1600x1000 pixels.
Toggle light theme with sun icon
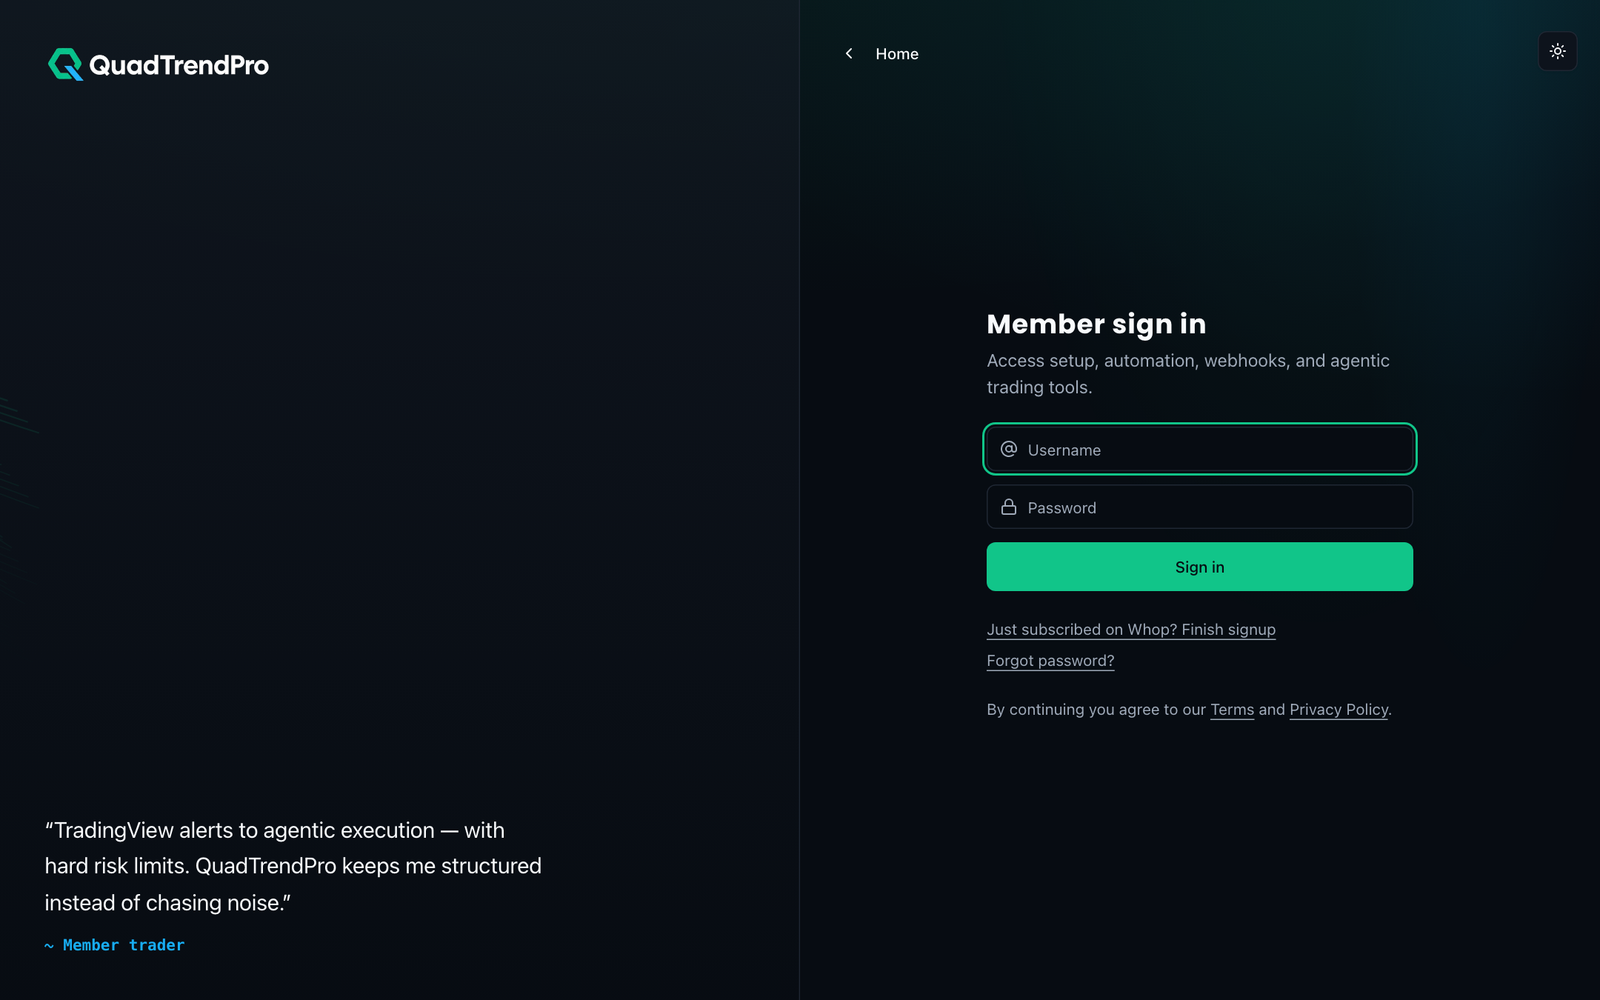coord(1557,51)
